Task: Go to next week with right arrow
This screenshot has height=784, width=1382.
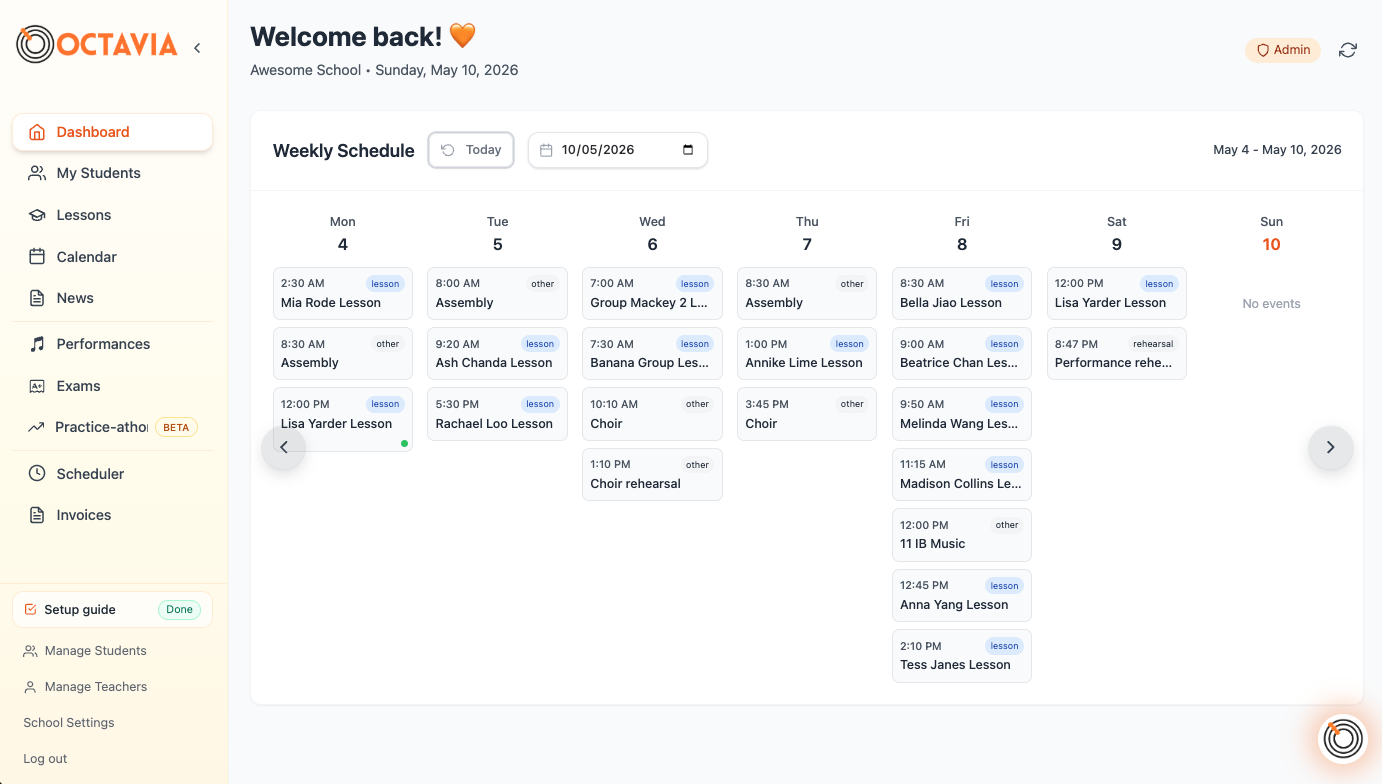Action: point(1330,447)
